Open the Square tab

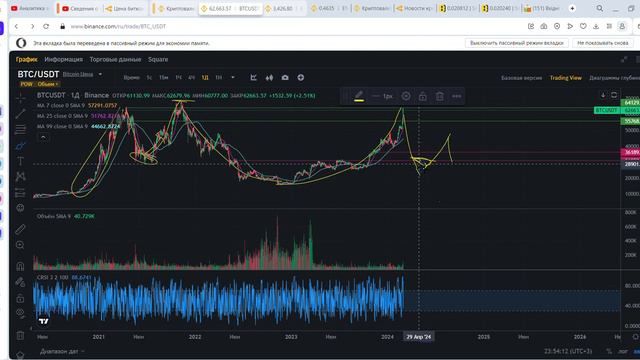pos(158,60)
